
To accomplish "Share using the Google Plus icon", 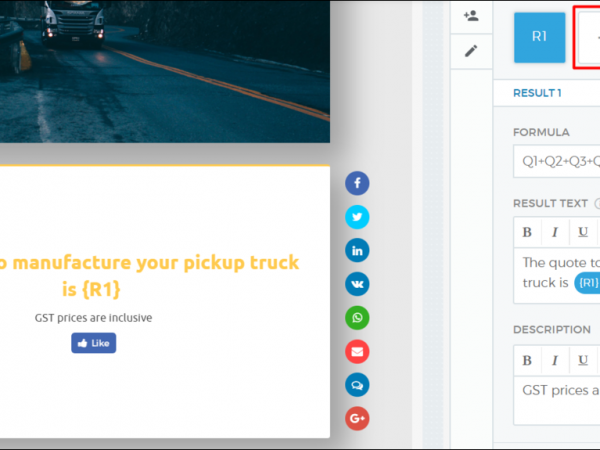I will (x=357, y=419).
